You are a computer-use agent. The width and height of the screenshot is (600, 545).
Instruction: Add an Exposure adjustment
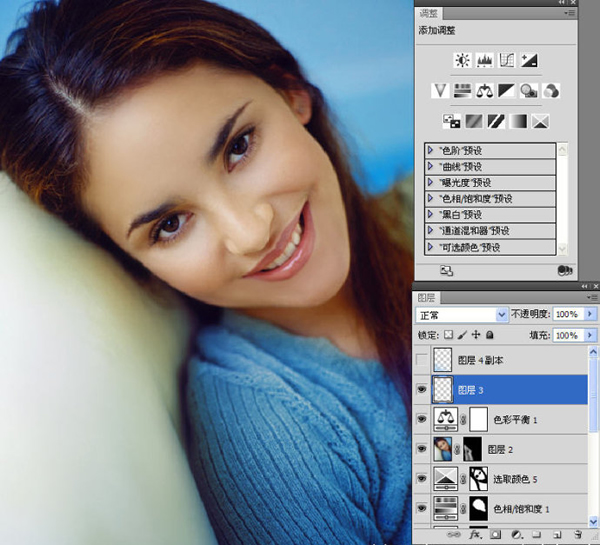529,60
